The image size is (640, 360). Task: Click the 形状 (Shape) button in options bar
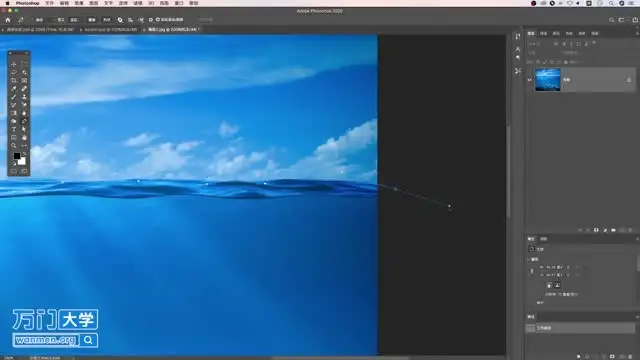point(107,20)
